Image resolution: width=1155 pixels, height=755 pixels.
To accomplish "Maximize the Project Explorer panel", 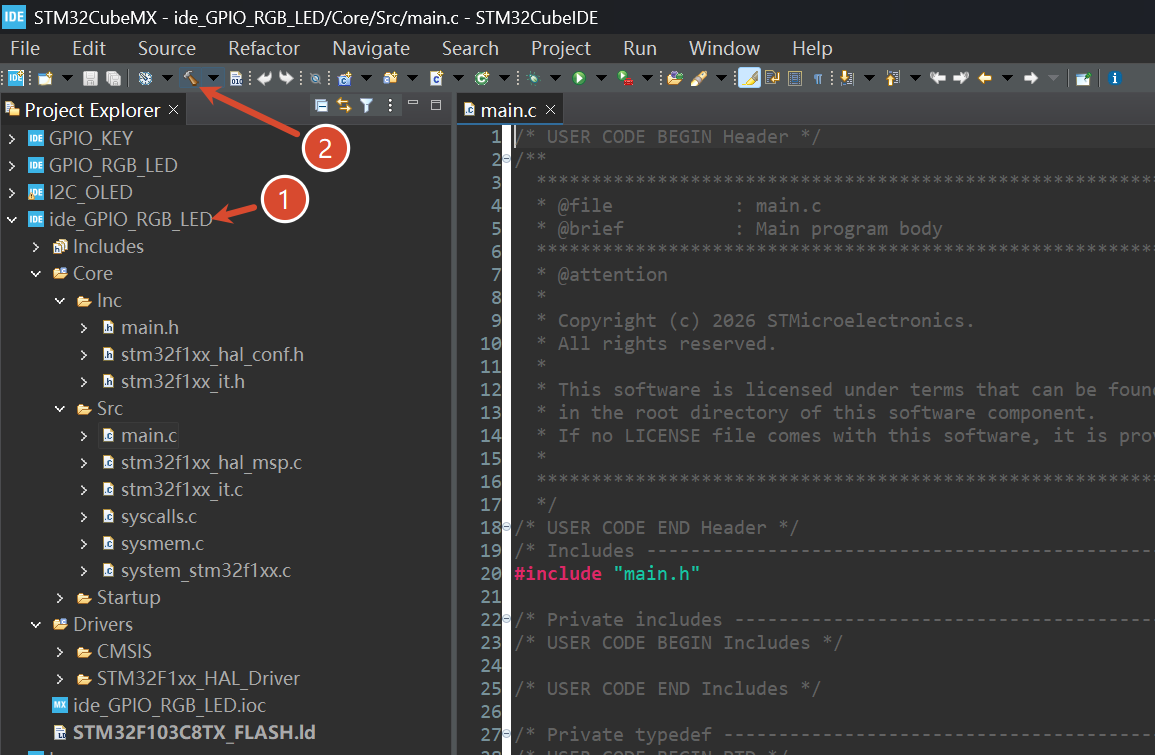I will [x=436, y=105].
